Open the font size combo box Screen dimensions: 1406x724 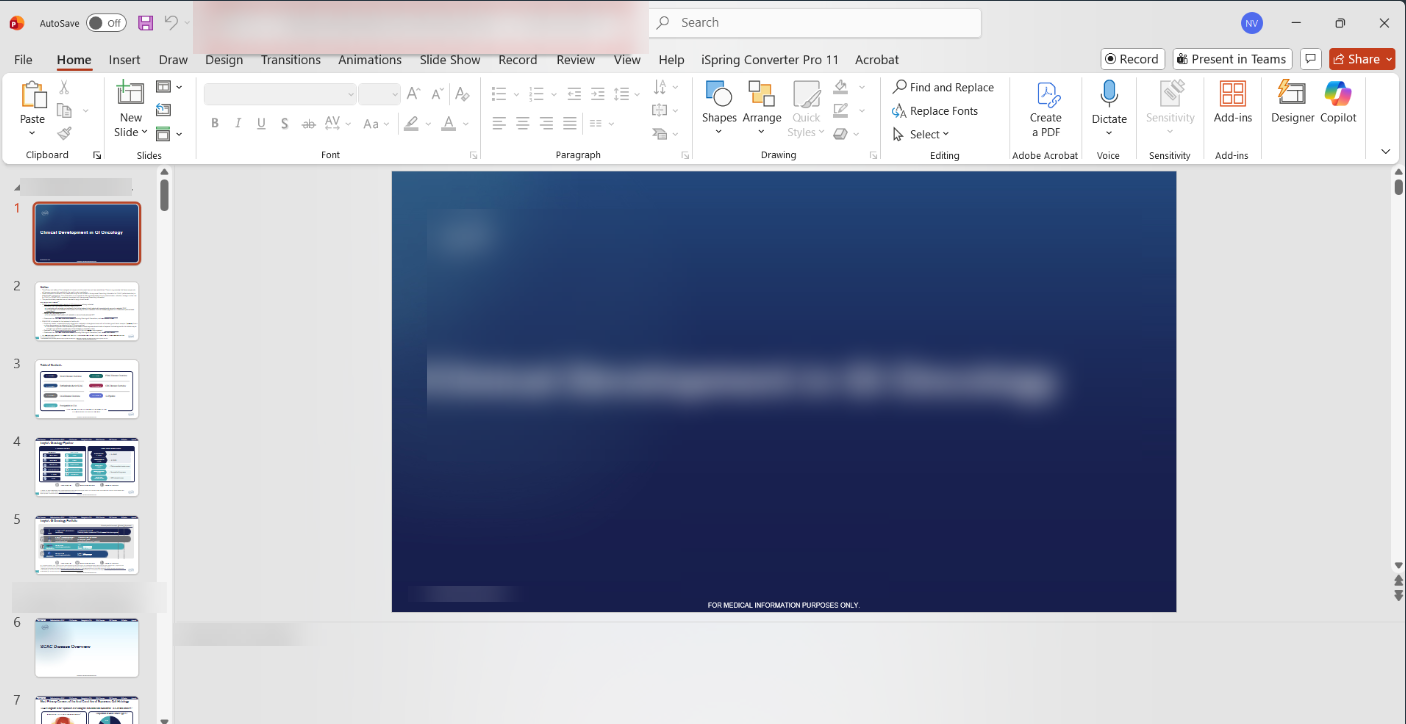379,94
